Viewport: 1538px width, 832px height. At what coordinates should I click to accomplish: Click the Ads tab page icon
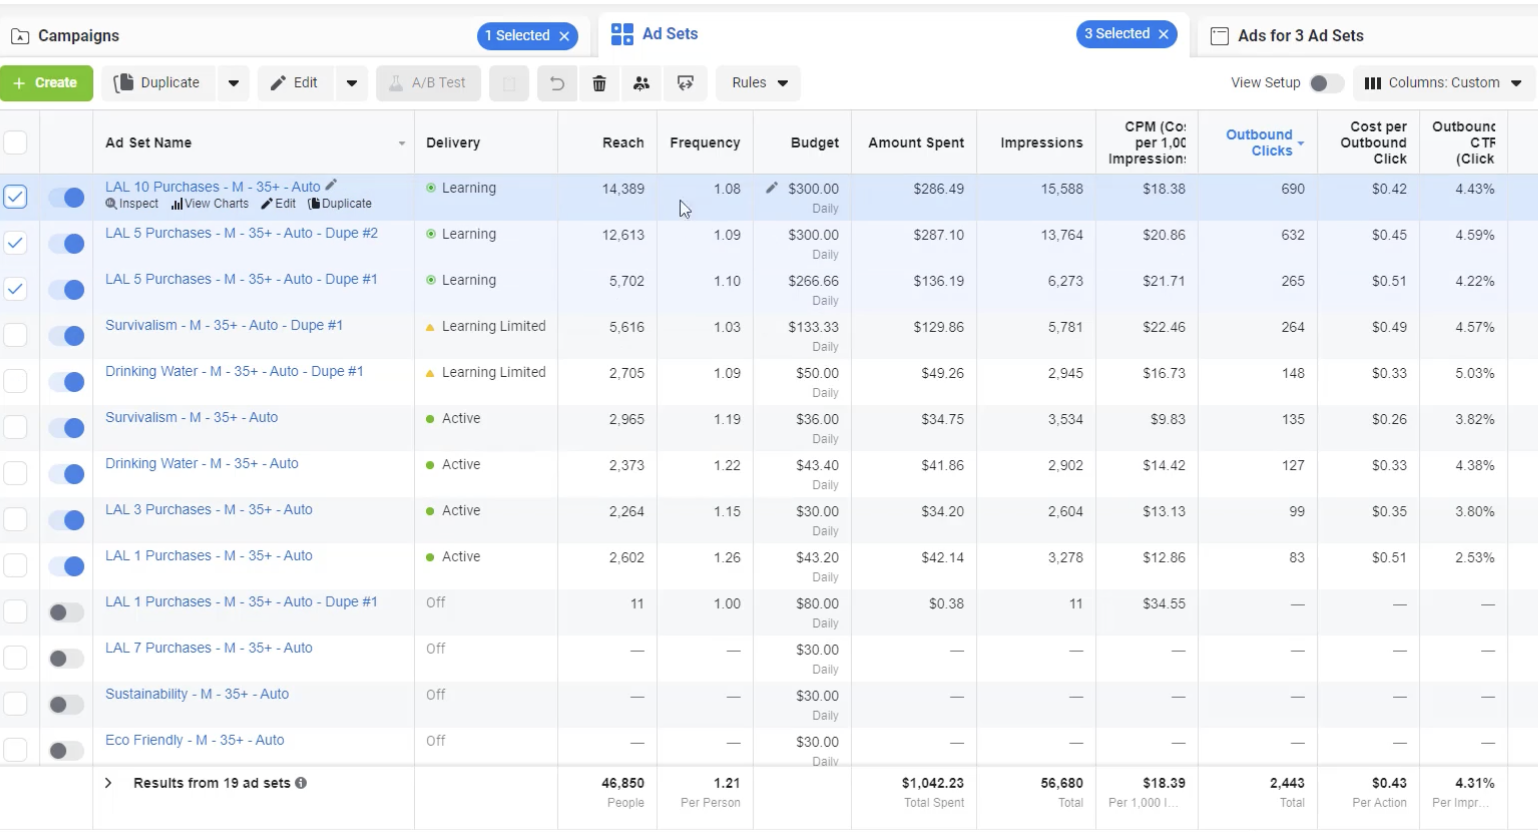tap(1219, 36)
